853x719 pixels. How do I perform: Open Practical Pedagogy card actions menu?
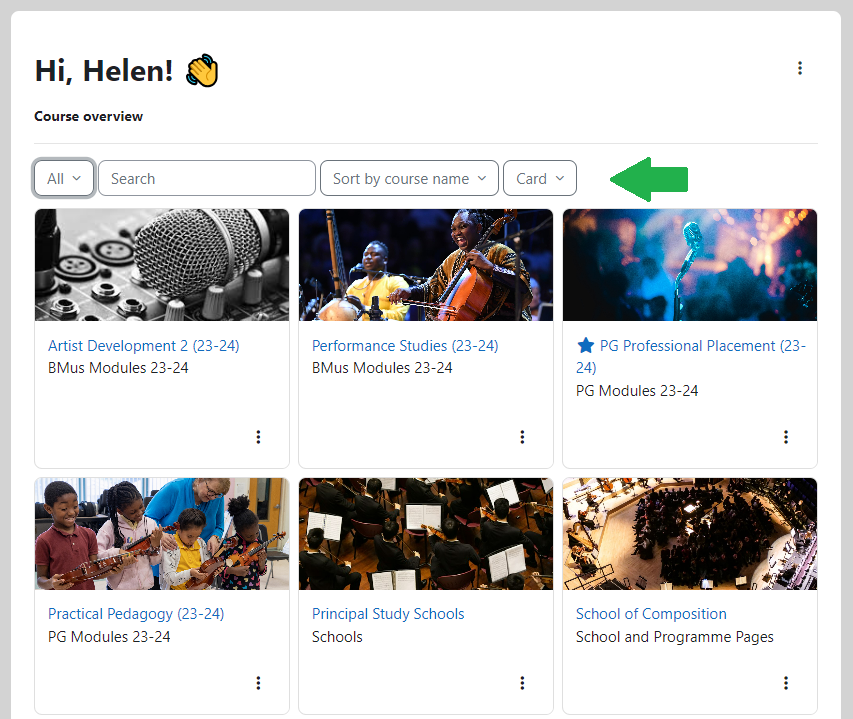258,683
